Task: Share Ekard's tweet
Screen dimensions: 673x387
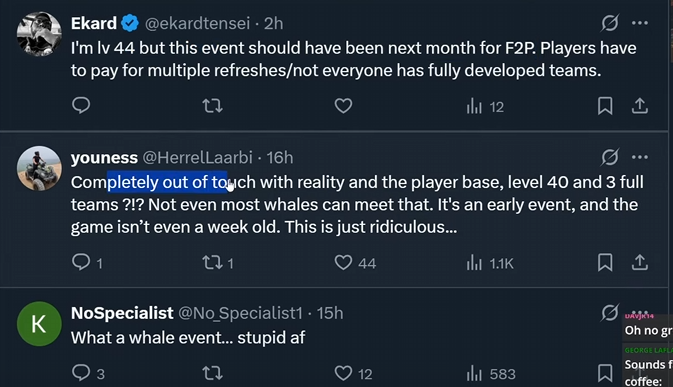Action: tap(640, 106)
